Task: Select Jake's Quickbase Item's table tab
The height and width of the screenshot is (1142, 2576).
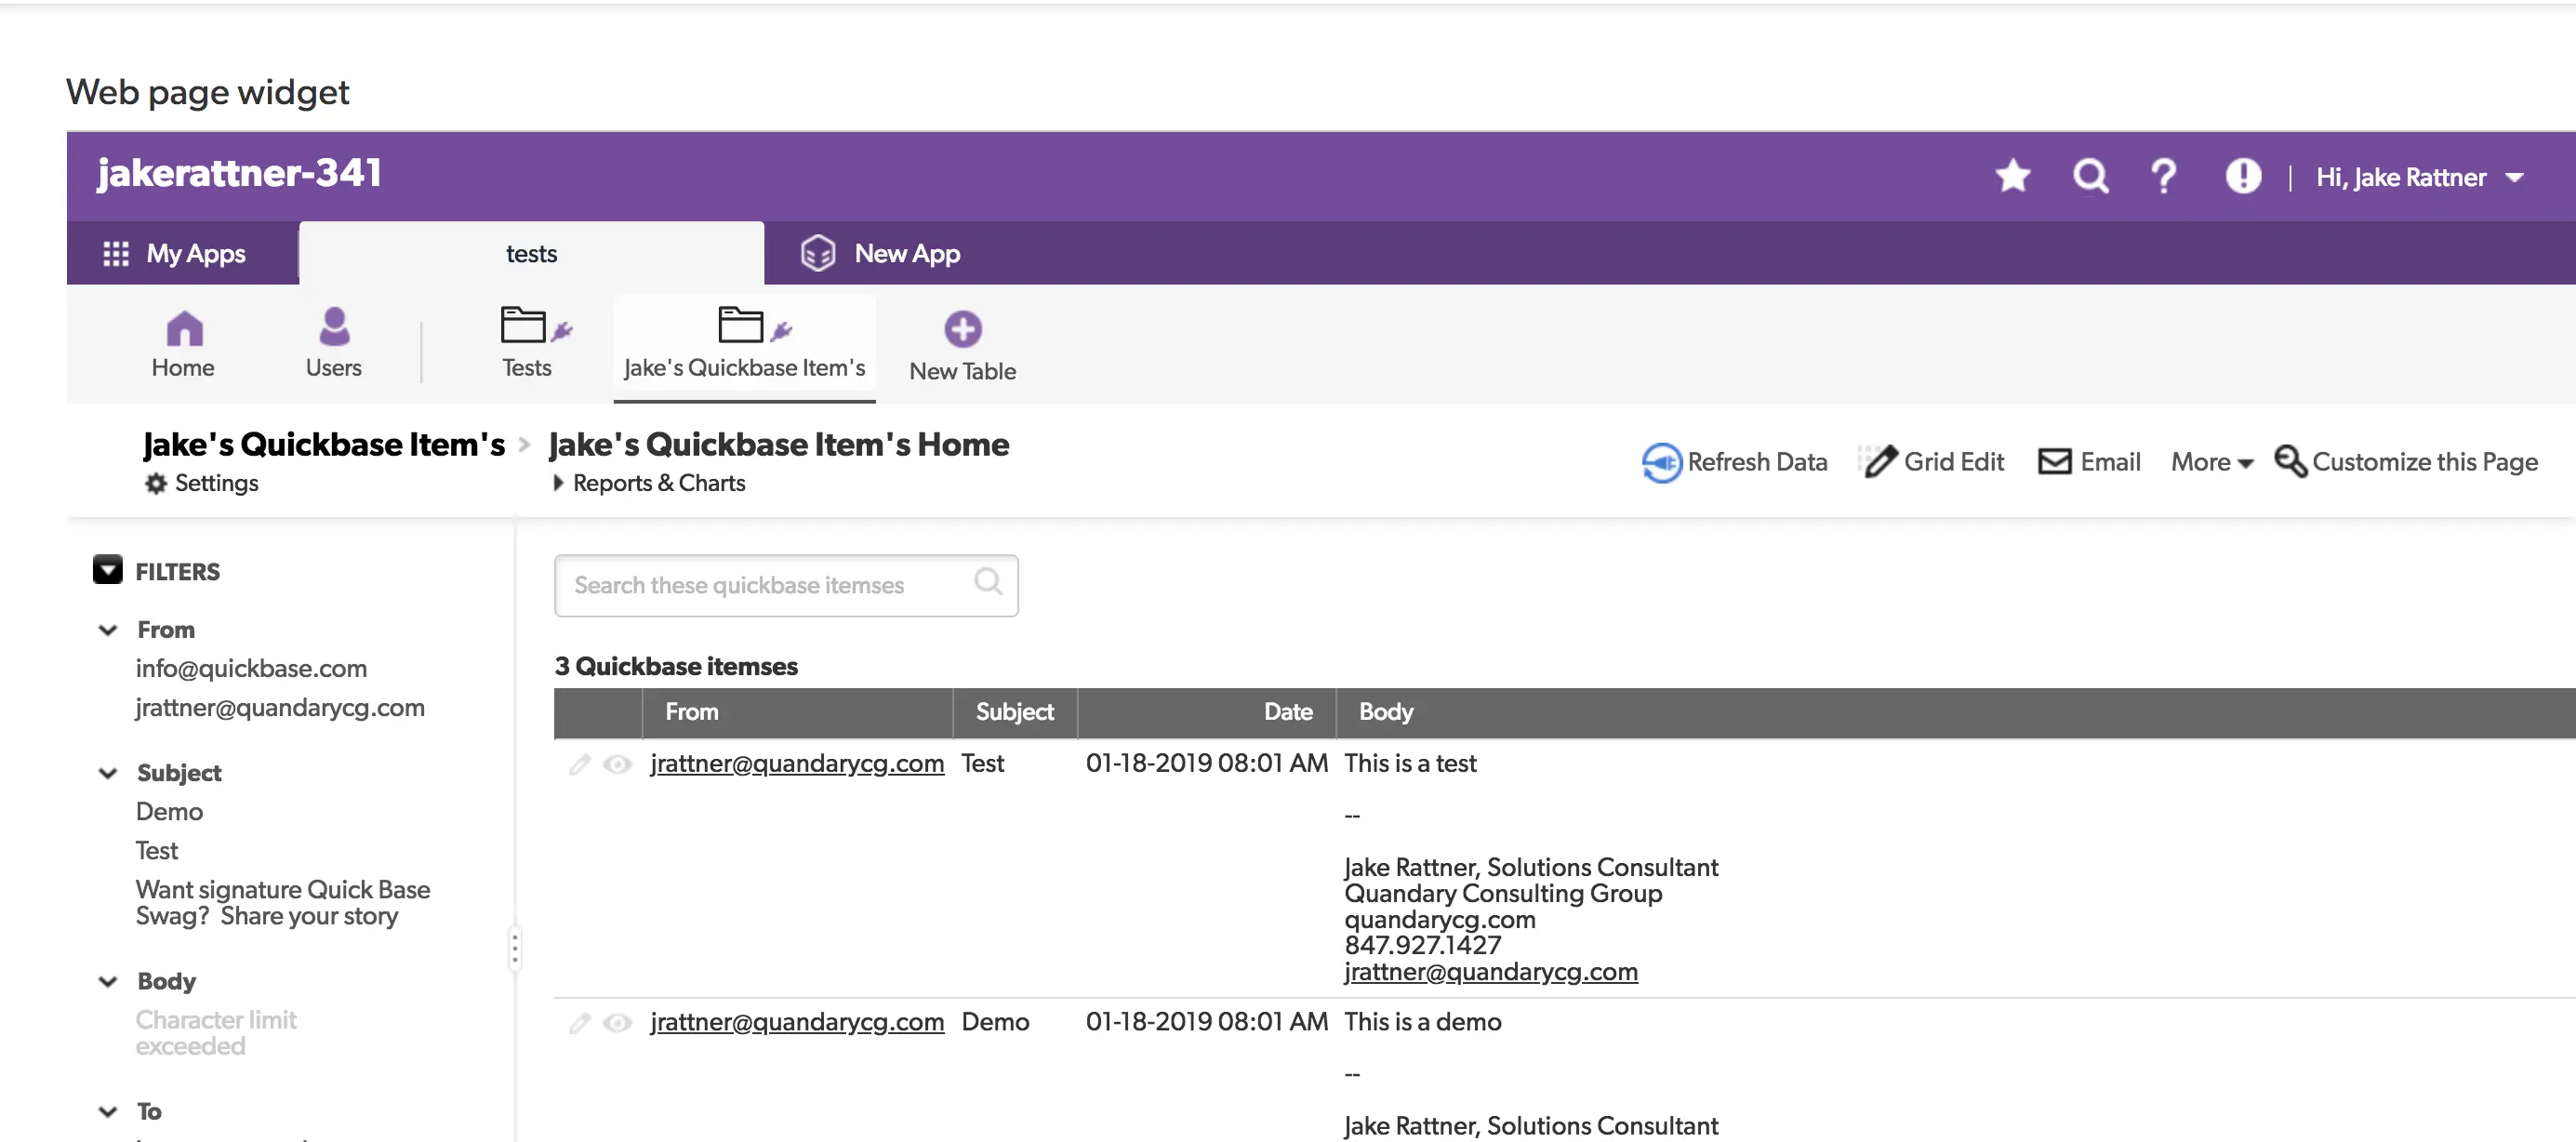Action: pyautogui.click(x=744, y=346)
